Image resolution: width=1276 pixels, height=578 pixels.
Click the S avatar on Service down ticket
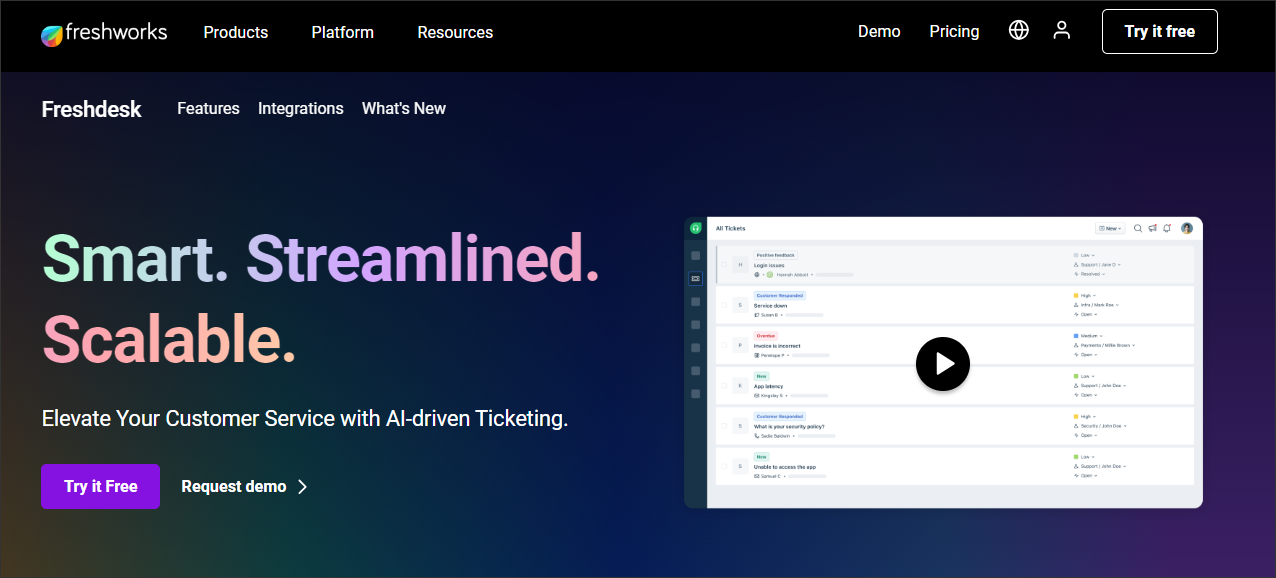point(740,305)
